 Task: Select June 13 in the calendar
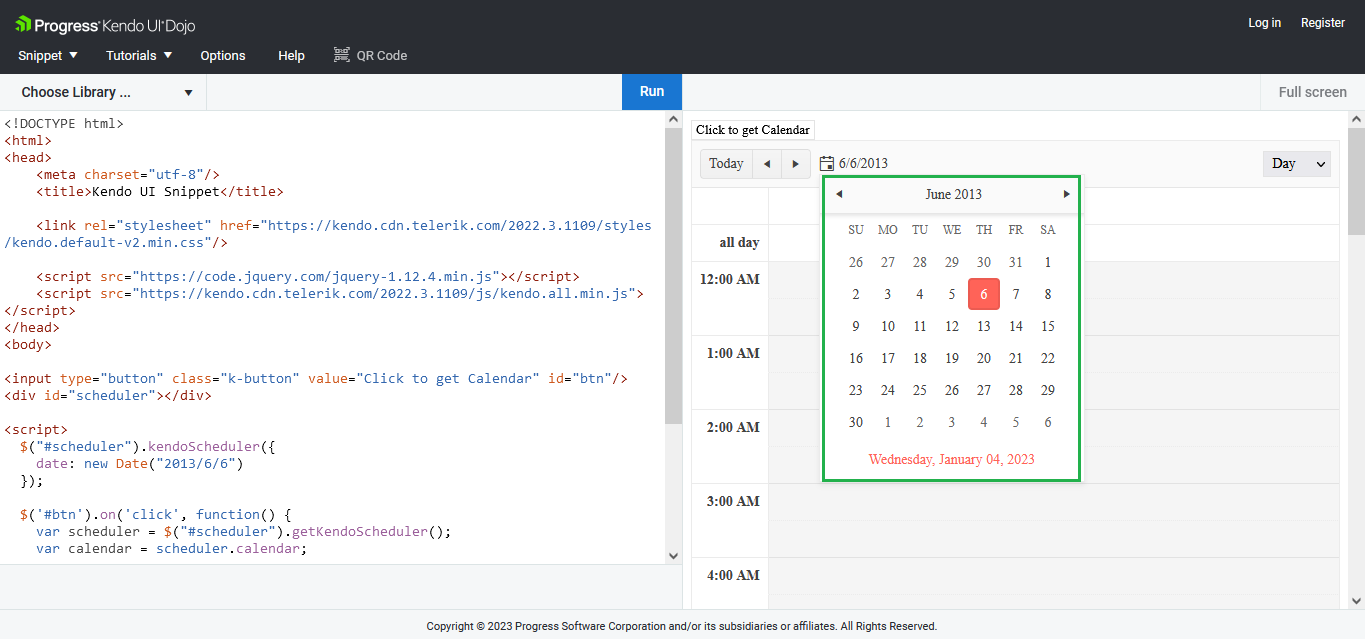984,326
